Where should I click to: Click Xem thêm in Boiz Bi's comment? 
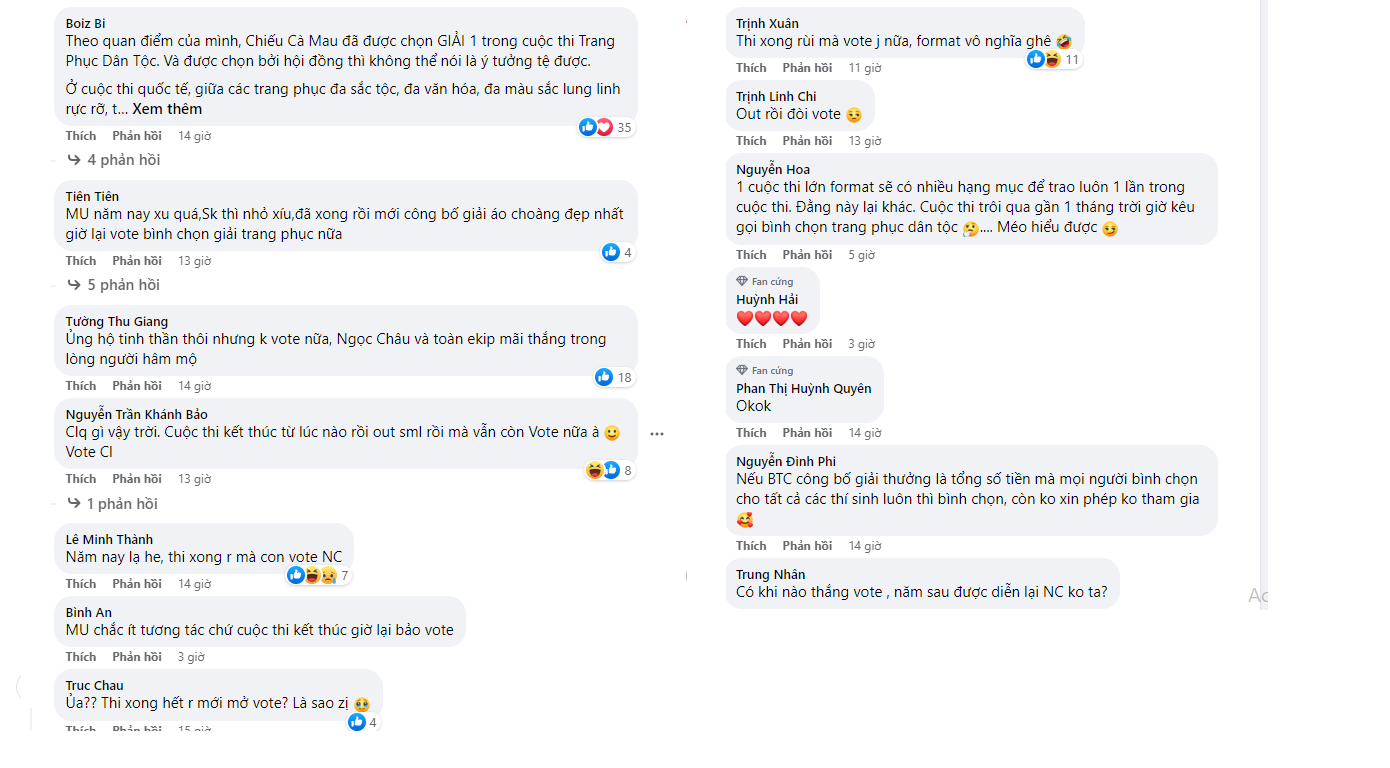tap(167, 109)
